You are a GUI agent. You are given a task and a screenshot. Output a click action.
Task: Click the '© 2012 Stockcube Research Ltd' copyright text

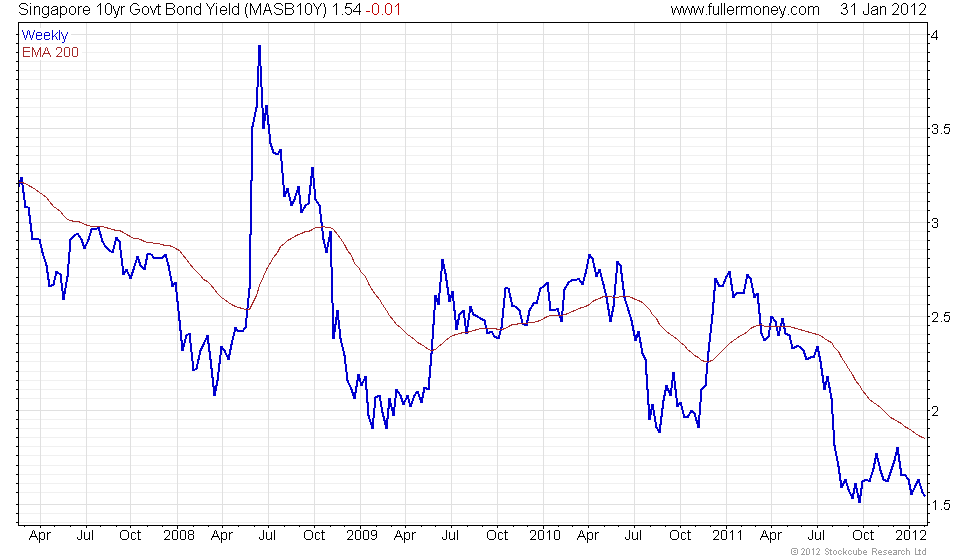click(858, 552)
